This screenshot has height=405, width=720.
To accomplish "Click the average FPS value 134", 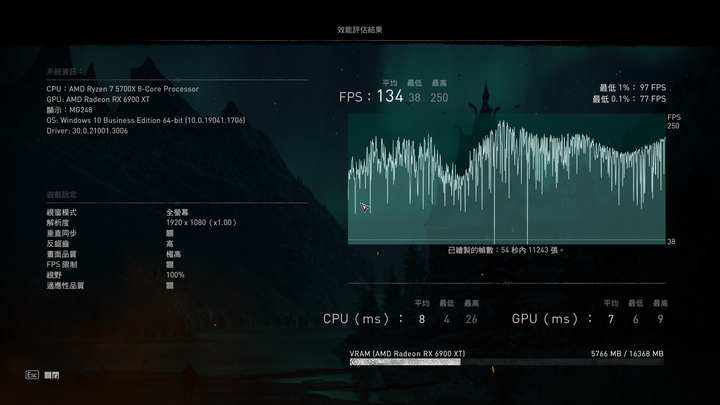I will pos(390,96).
